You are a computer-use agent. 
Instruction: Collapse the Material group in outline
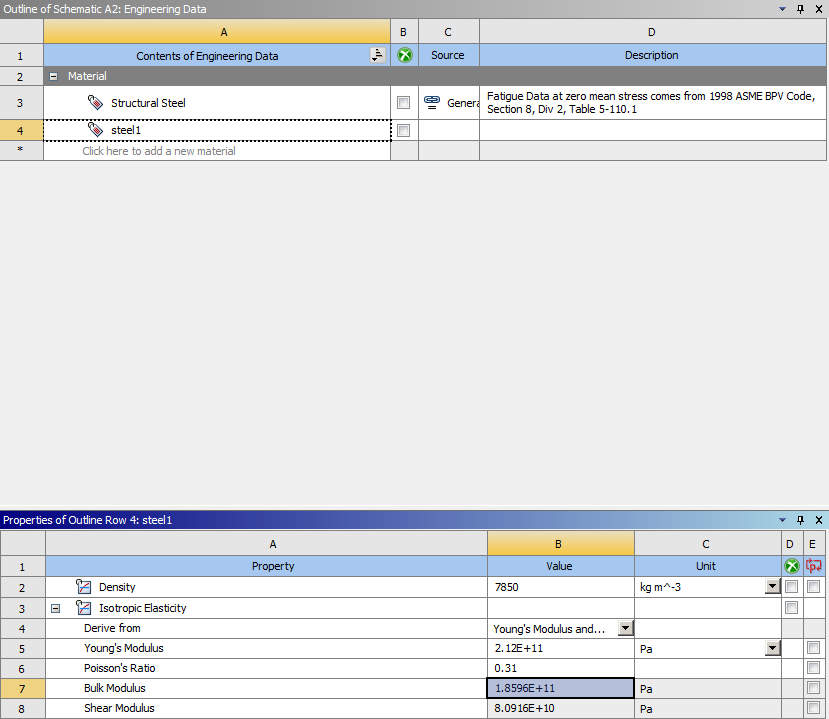54,76
